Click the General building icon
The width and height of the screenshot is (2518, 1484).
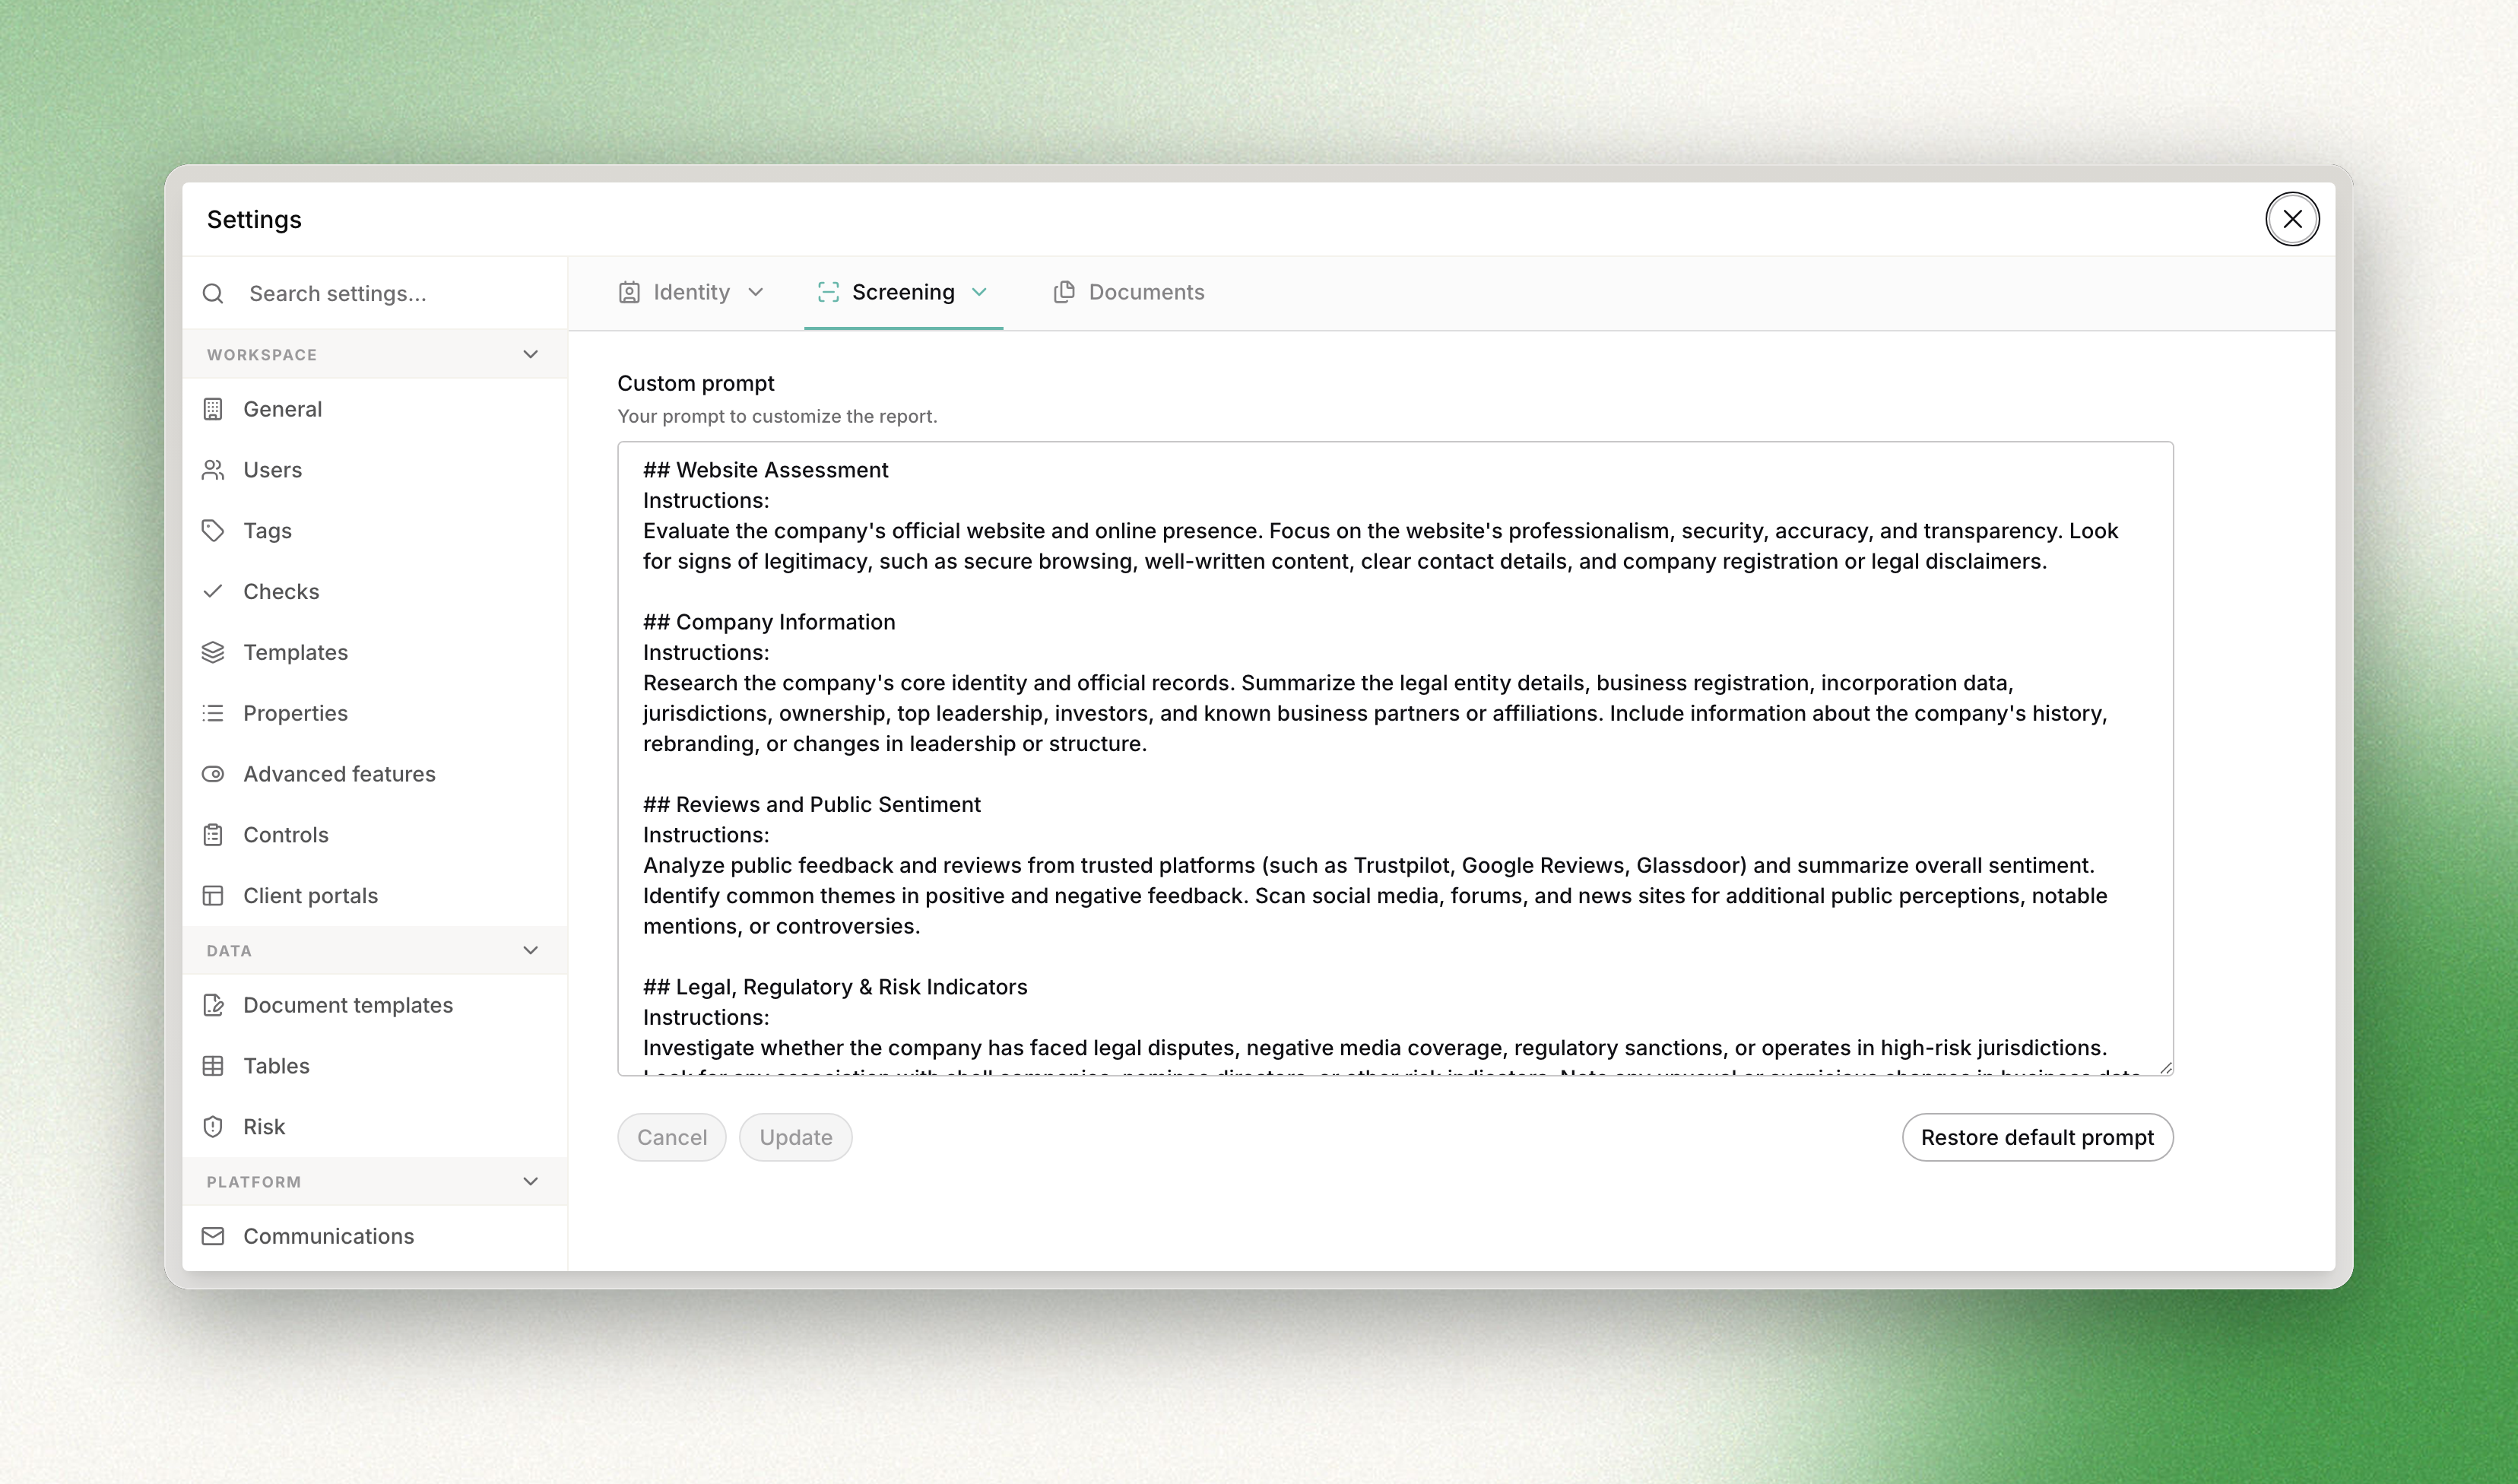coord(213,409)
